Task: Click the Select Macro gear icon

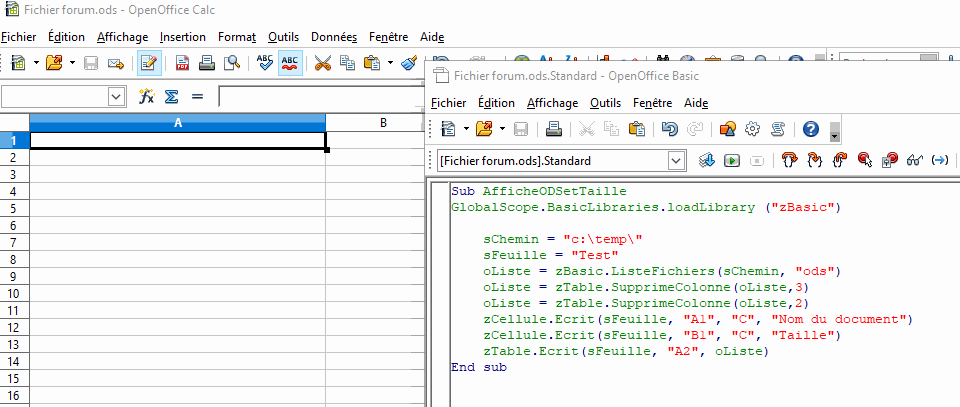Action: point(752,129)
